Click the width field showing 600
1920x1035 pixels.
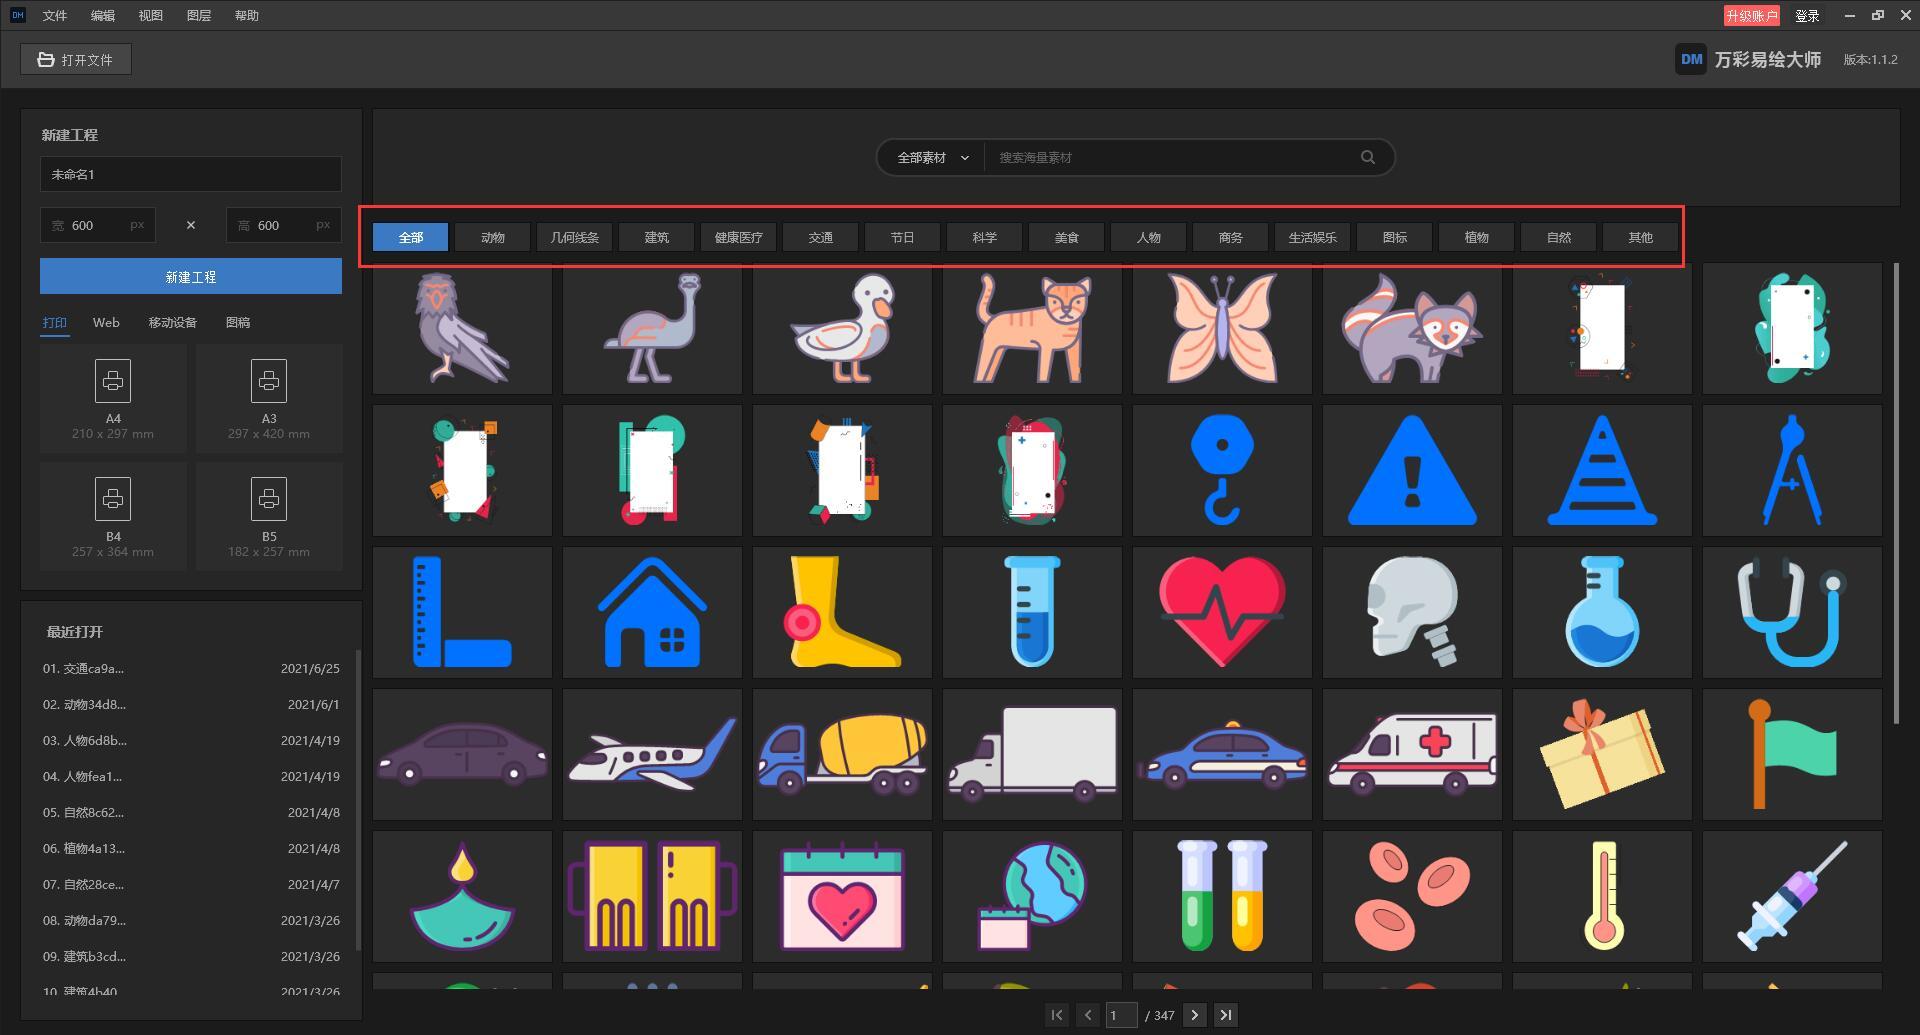point(98,225)
